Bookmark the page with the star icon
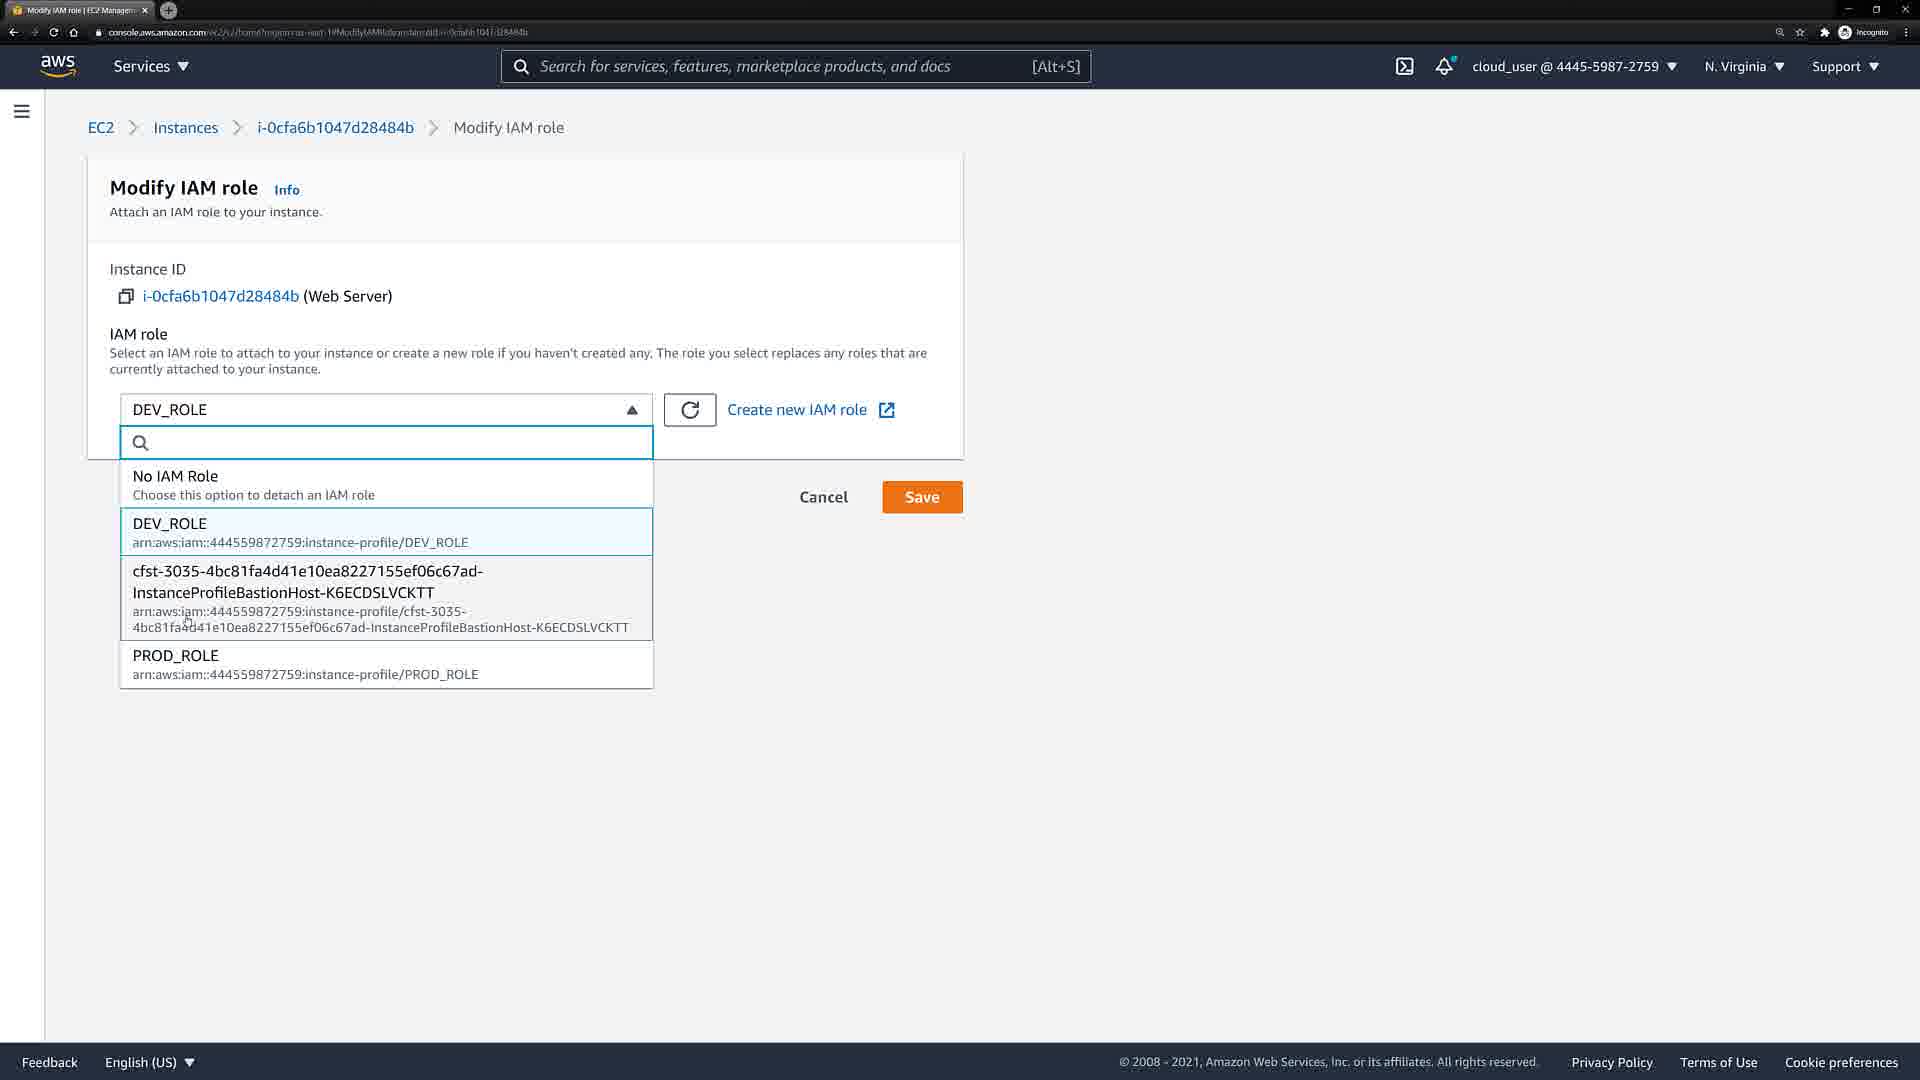Screen dimensions: 1920x1080 point(1800,32)
